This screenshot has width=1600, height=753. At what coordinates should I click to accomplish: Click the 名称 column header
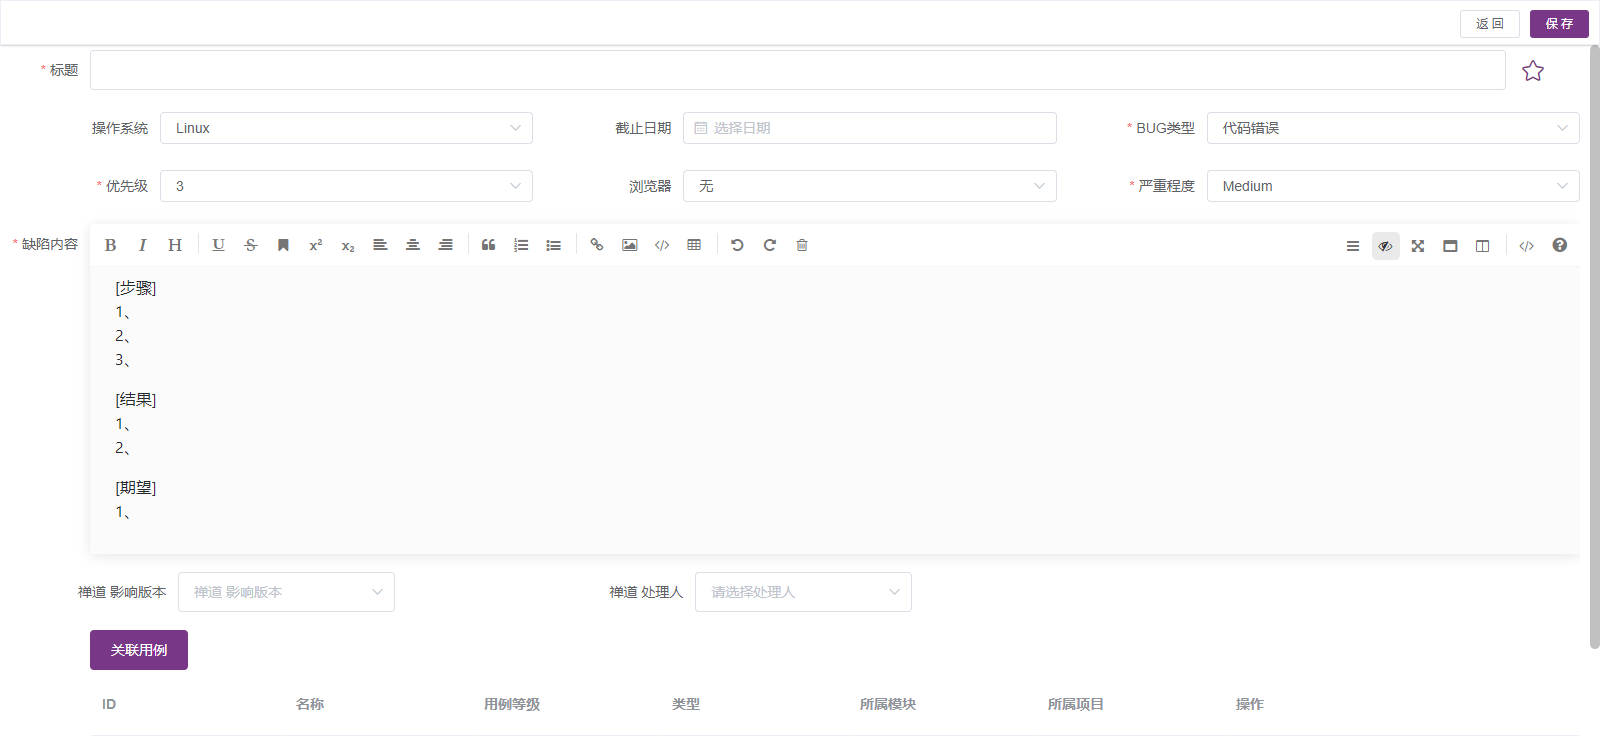click(x=310, y=704)
